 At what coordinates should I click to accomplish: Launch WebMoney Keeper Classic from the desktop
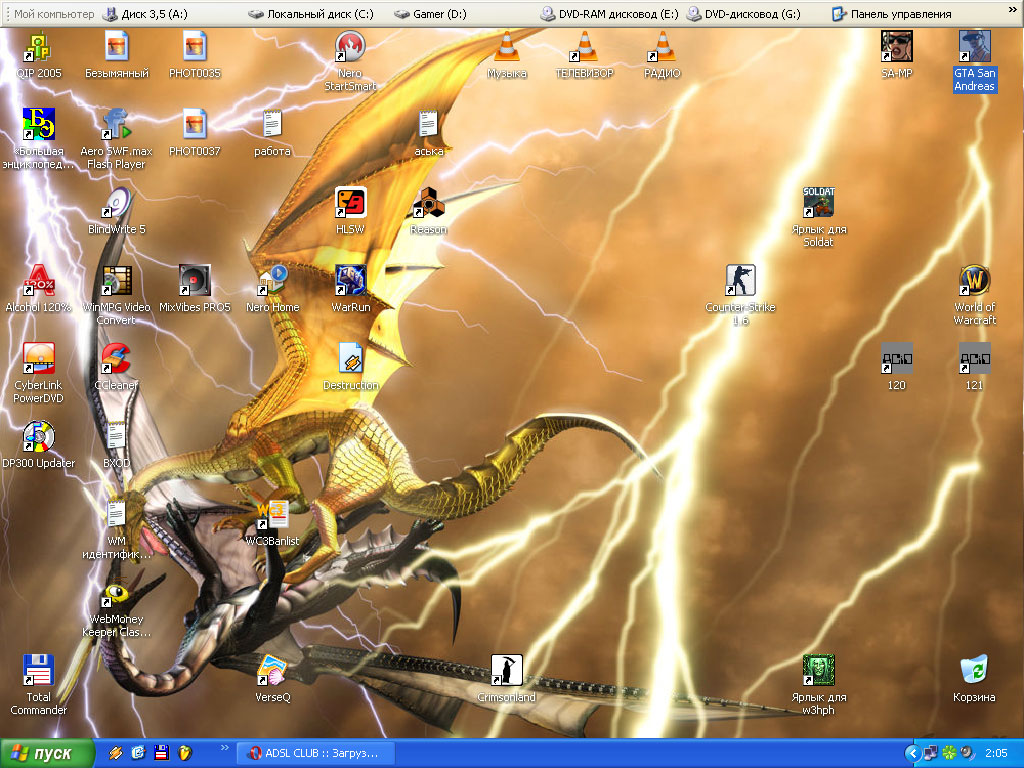116,607
